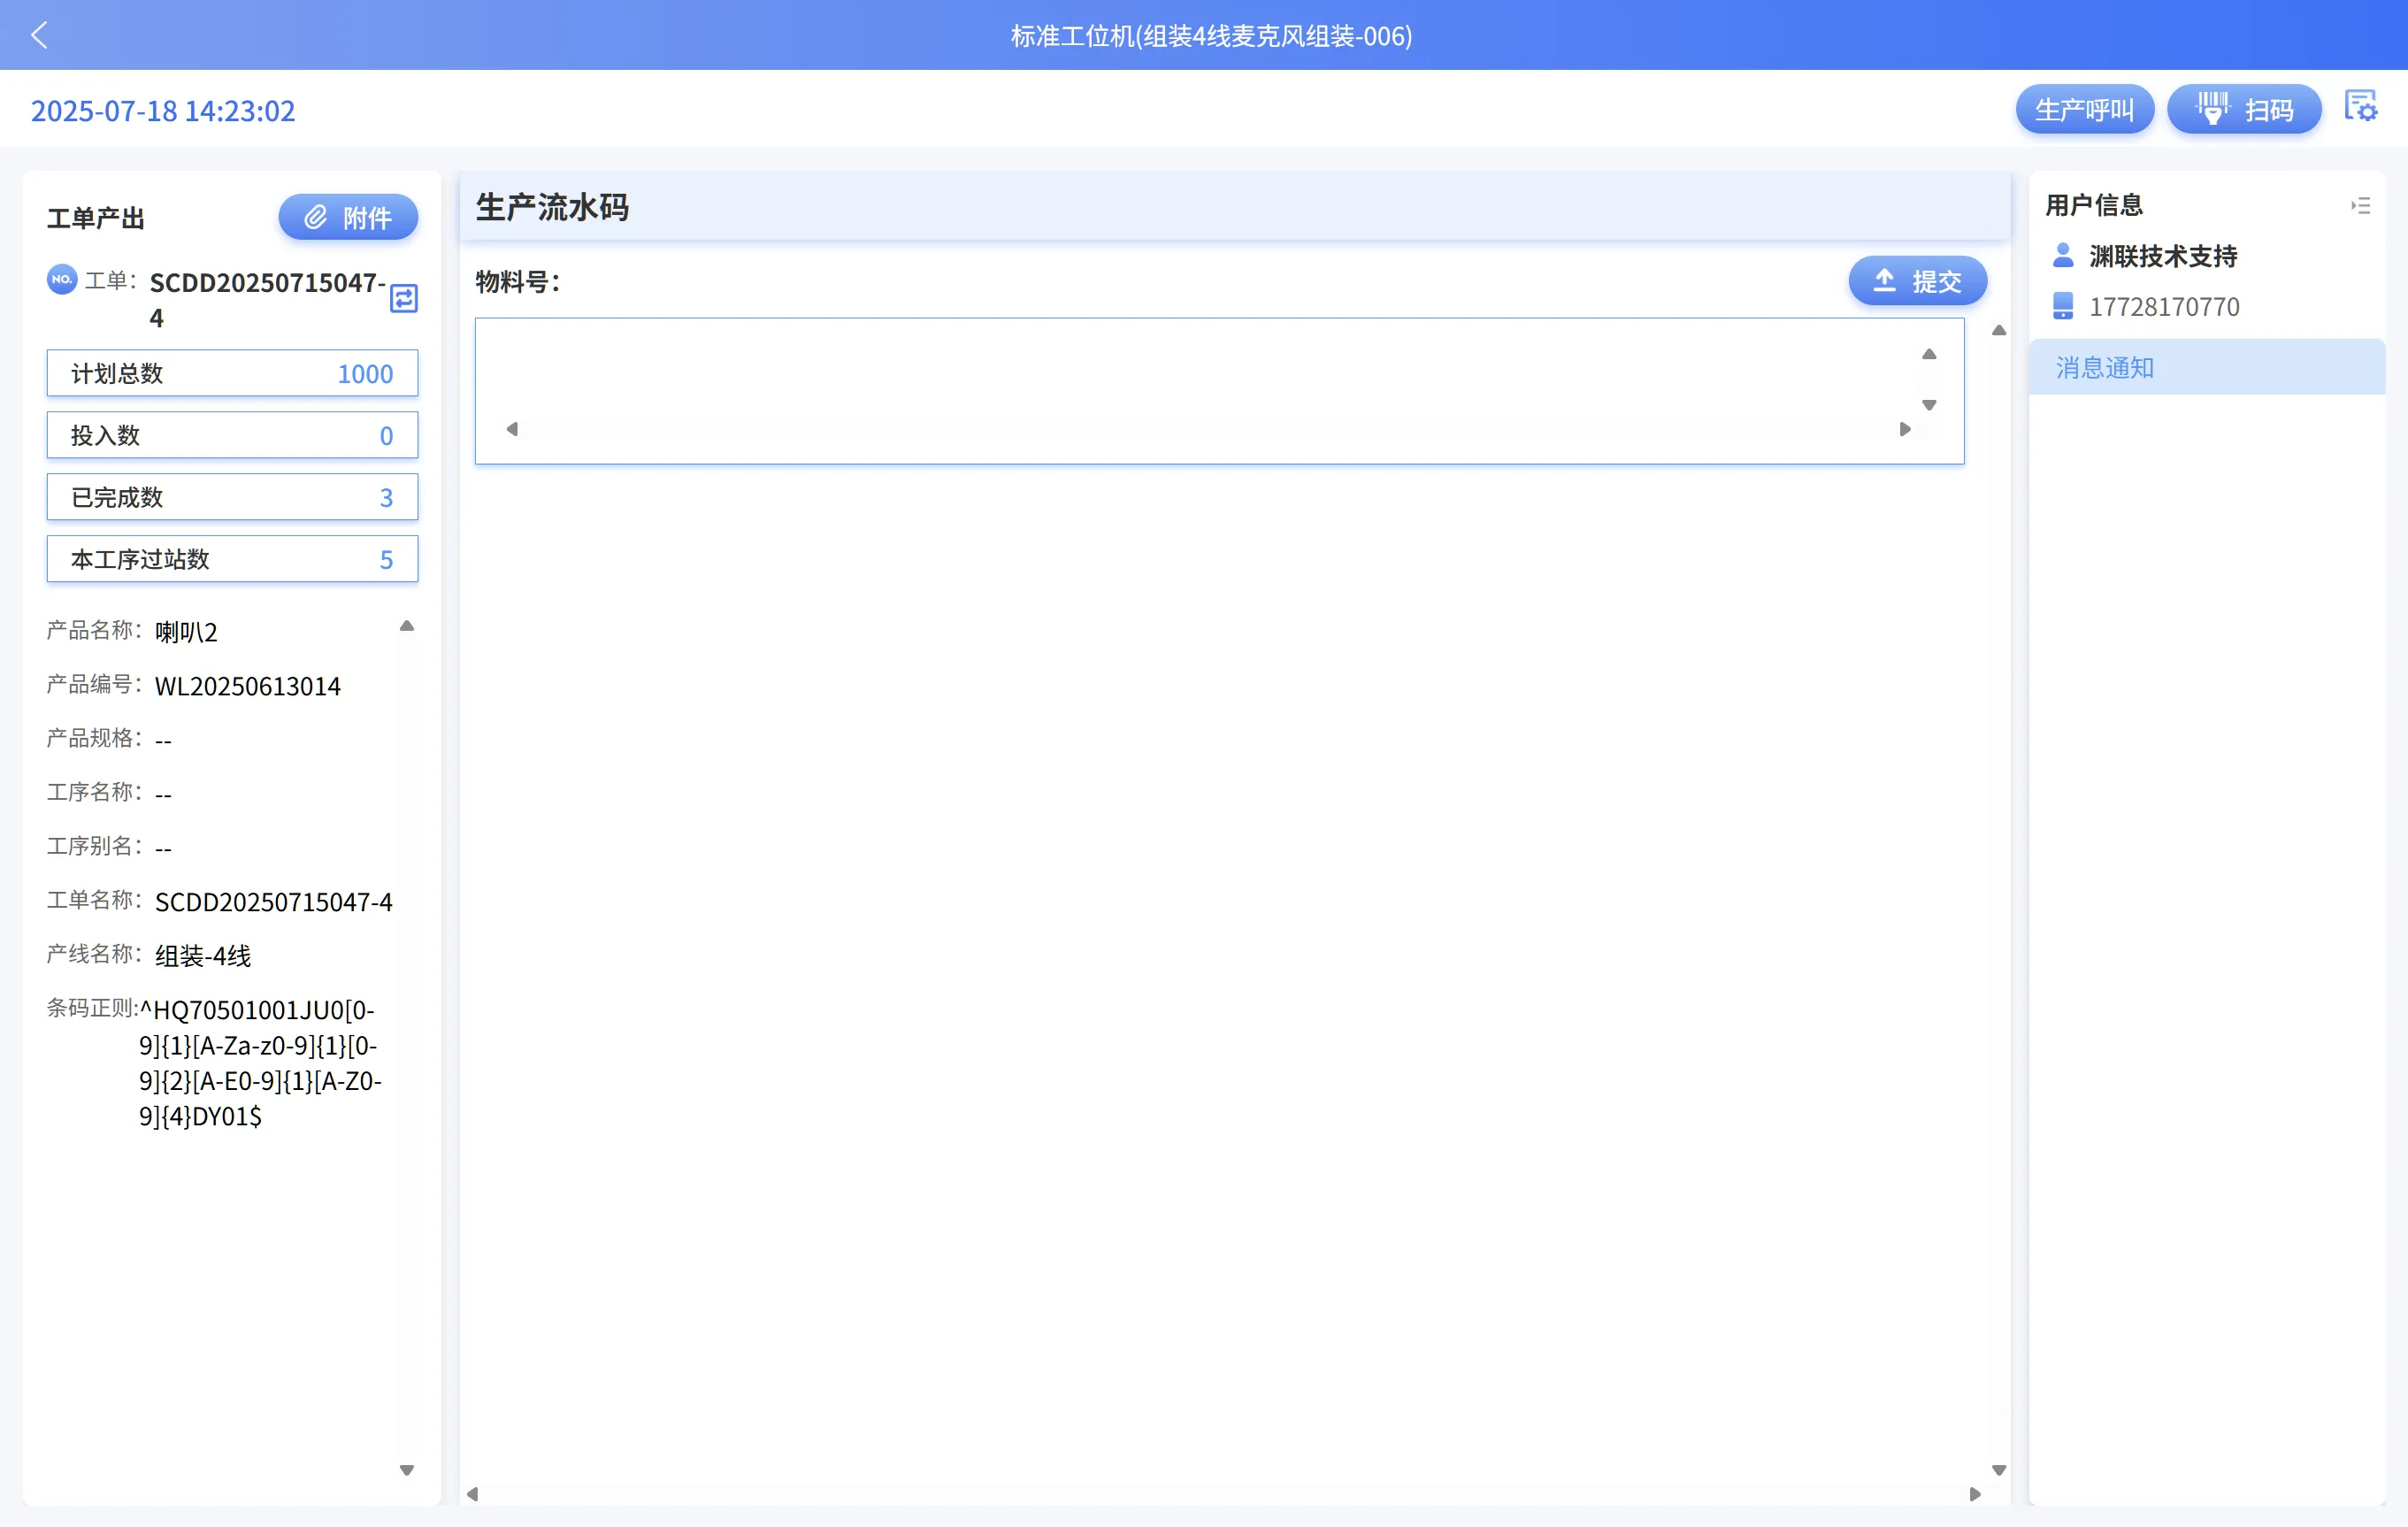
Task: Click the work order switch icon beside SCDD20250715047-4
Action: tap(404, 299)
